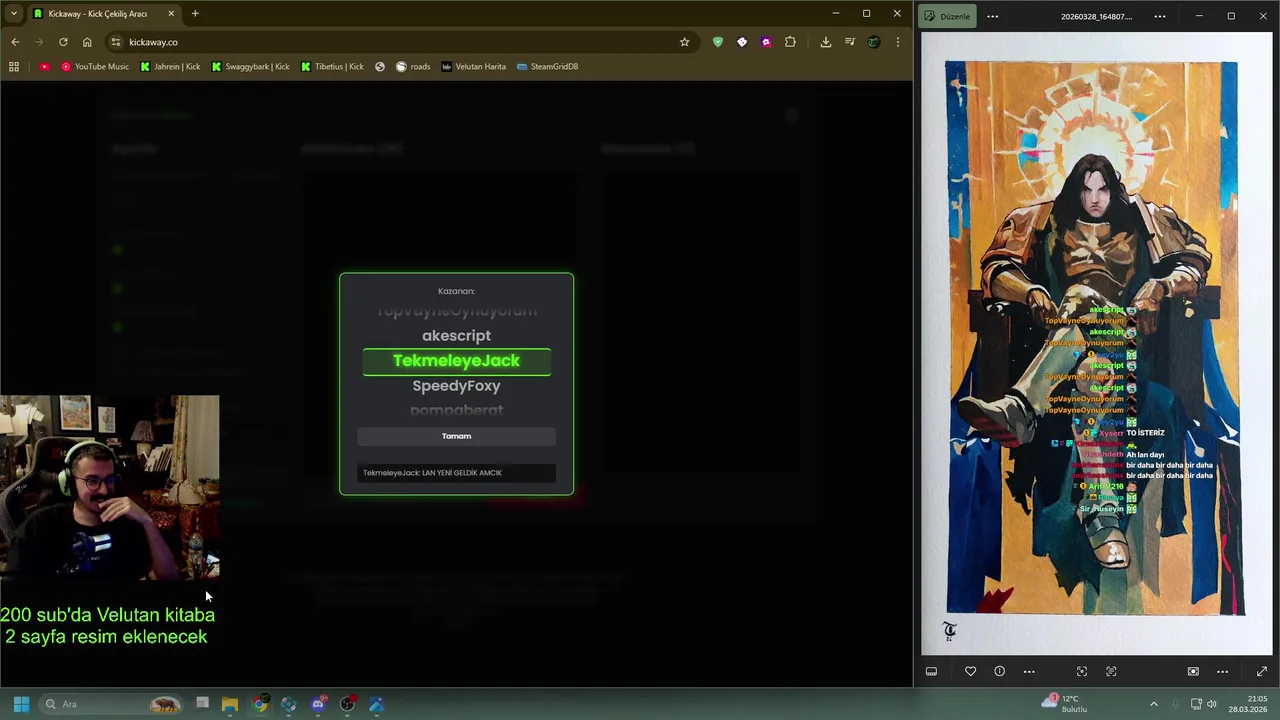Show hidden system tray icons

(x=1153, y=704)
